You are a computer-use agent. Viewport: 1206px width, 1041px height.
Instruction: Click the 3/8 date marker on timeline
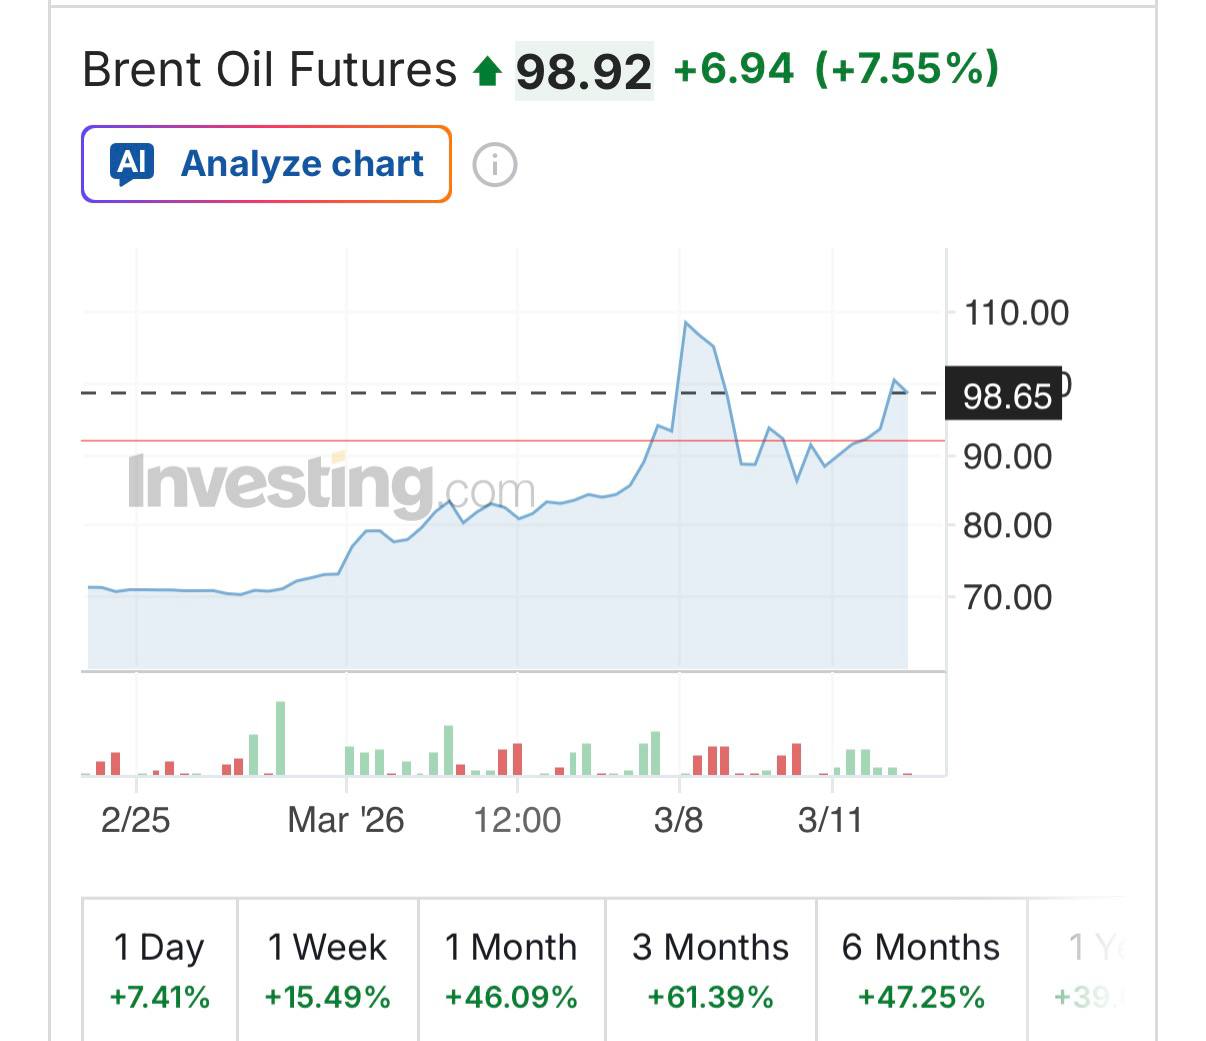pyautogui.click(x=678, y=820)
